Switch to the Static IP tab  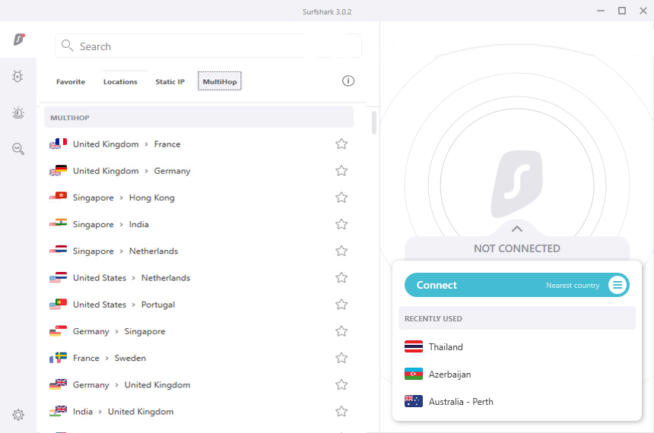click(170, 82)
